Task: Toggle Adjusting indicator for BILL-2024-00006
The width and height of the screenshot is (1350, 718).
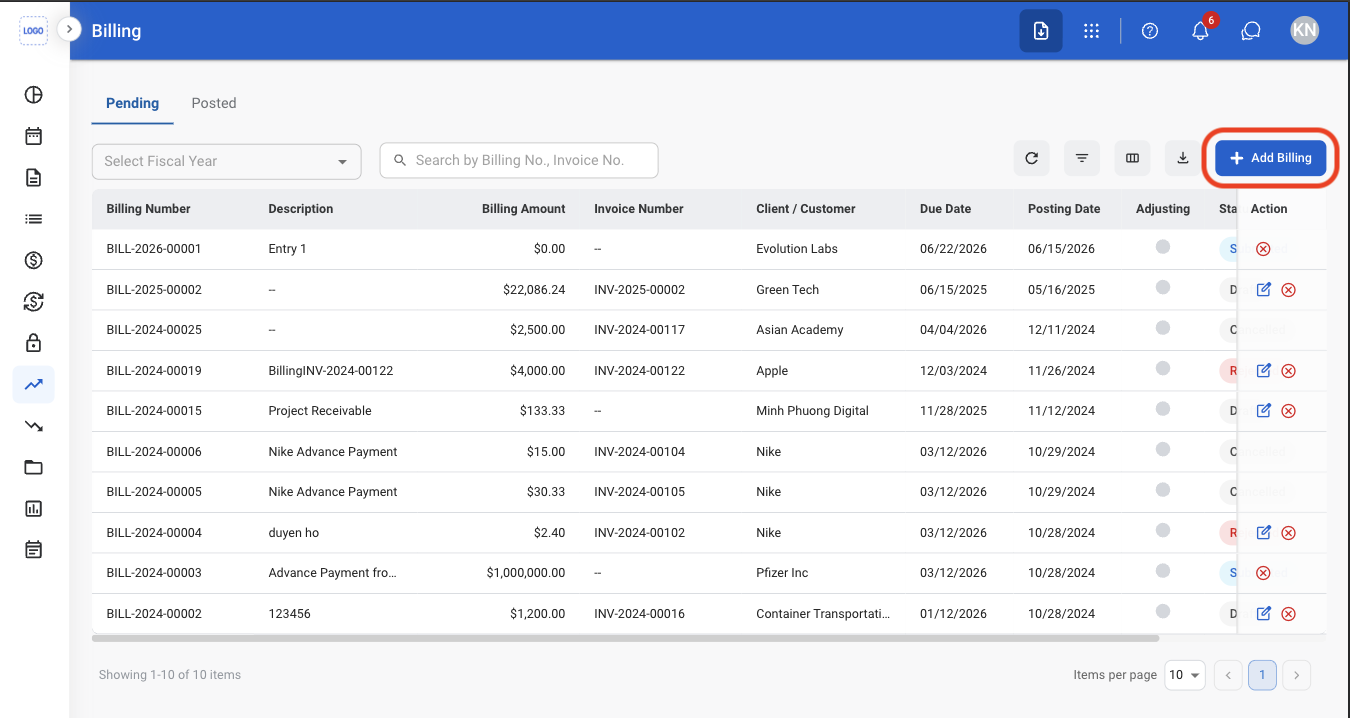Action: (x=1162, y=449)
